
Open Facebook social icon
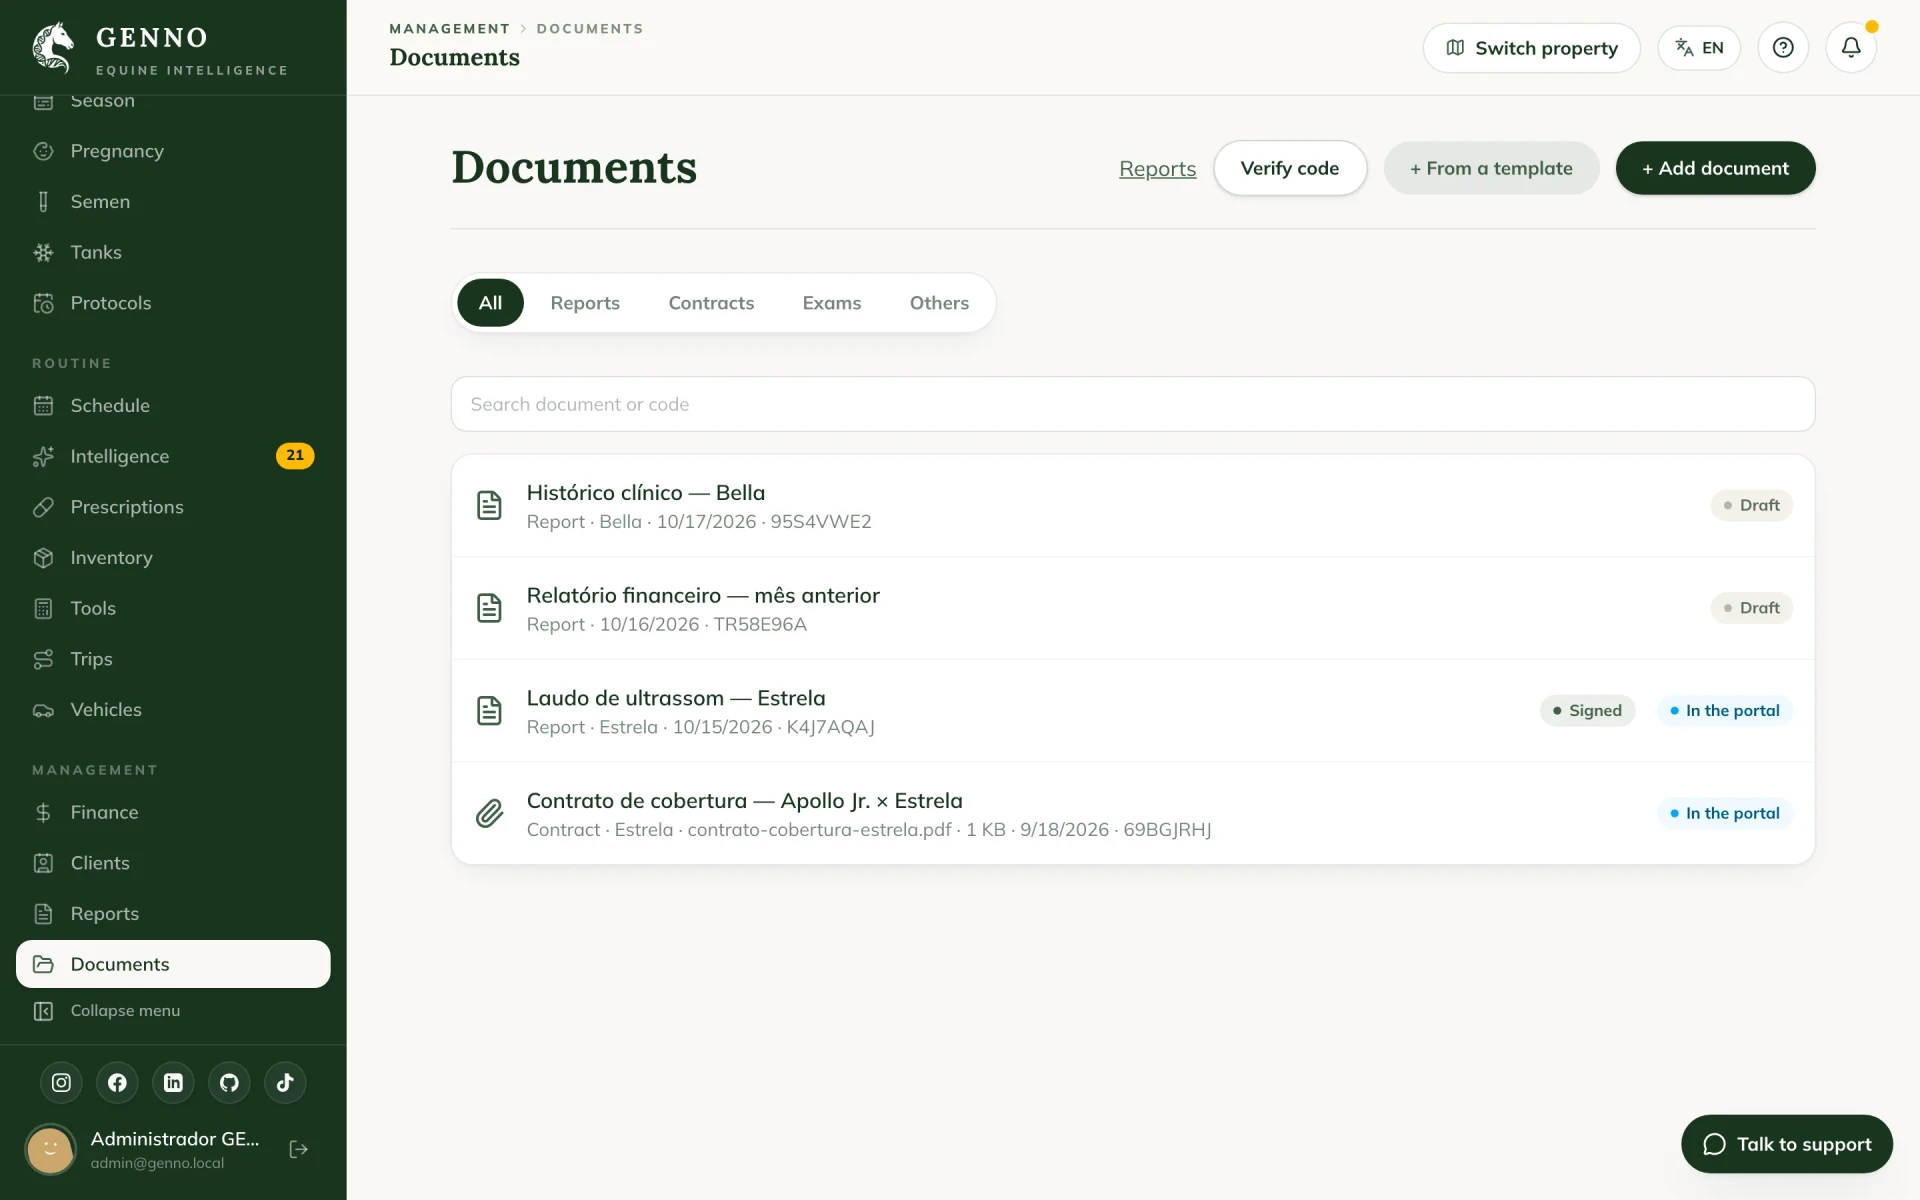[x=117, y=1082]
